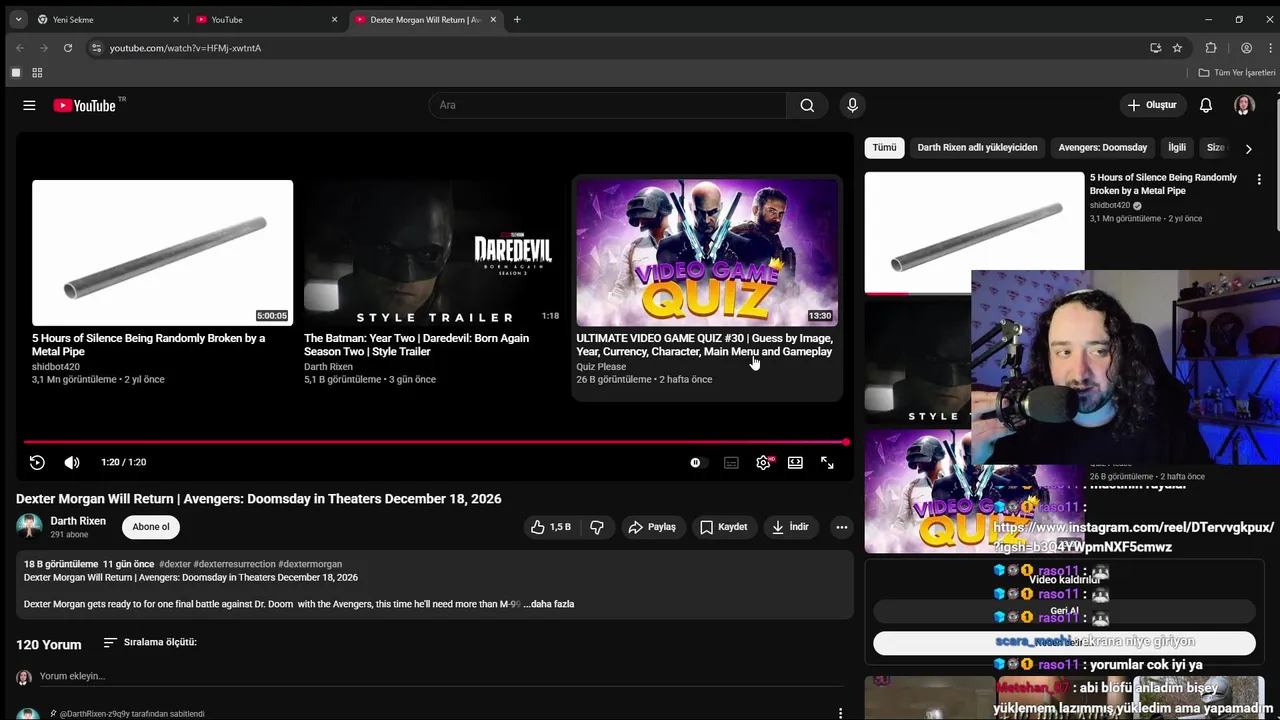Mute the video with the speaker icon
Viewport: 1280px width, 720px height.
(72, 462)
